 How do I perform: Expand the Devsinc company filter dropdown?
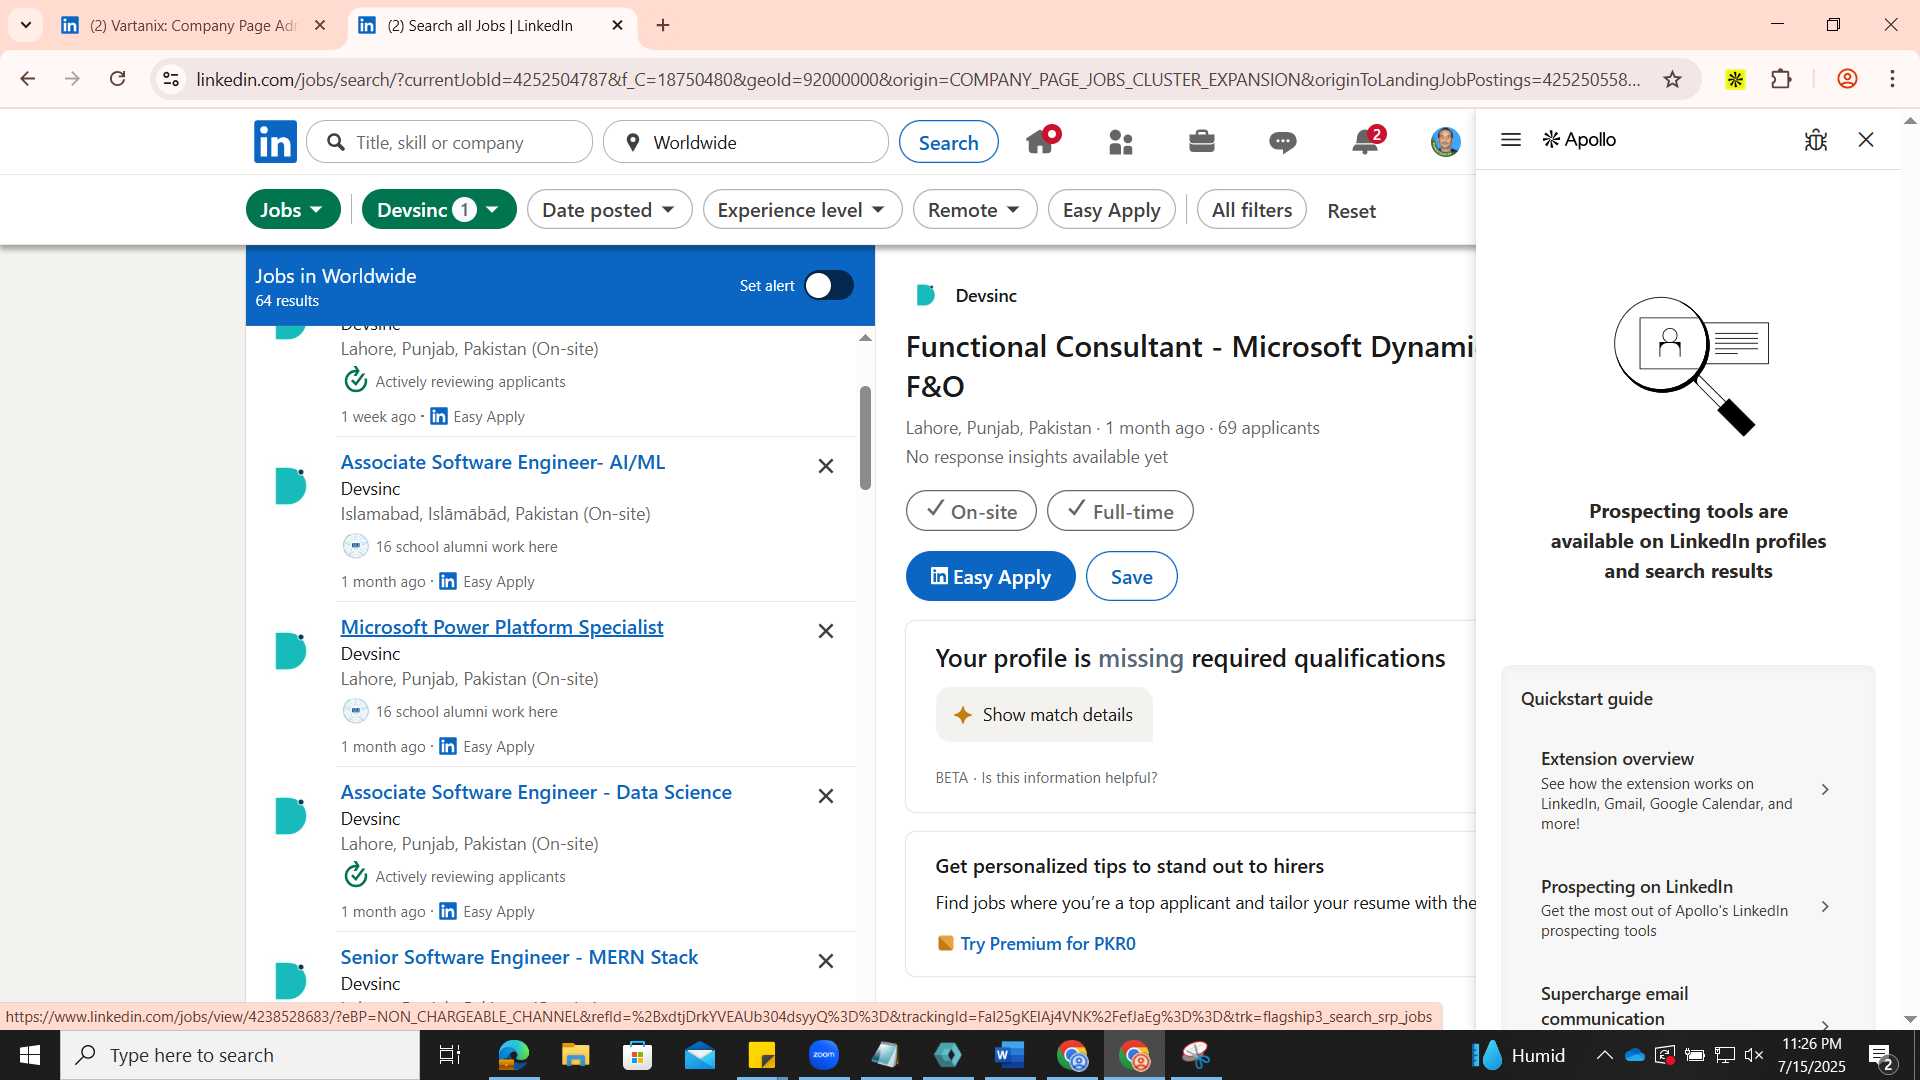439,210
